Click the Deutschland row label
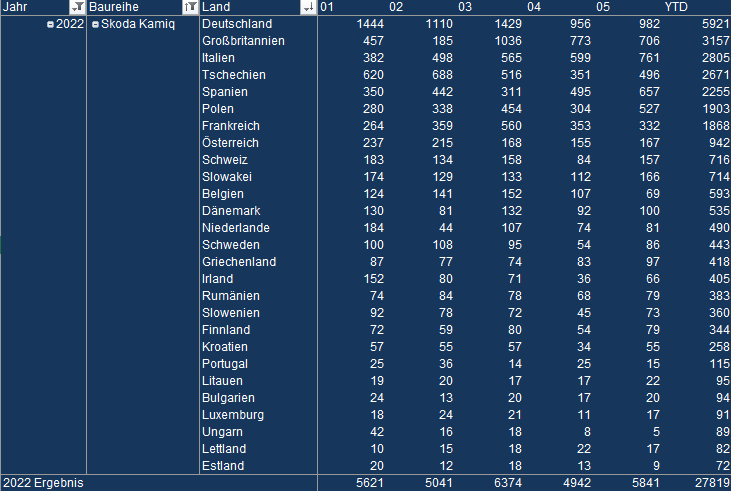The height and width of the screenshot is (491, 731). (x=237, y=24)
